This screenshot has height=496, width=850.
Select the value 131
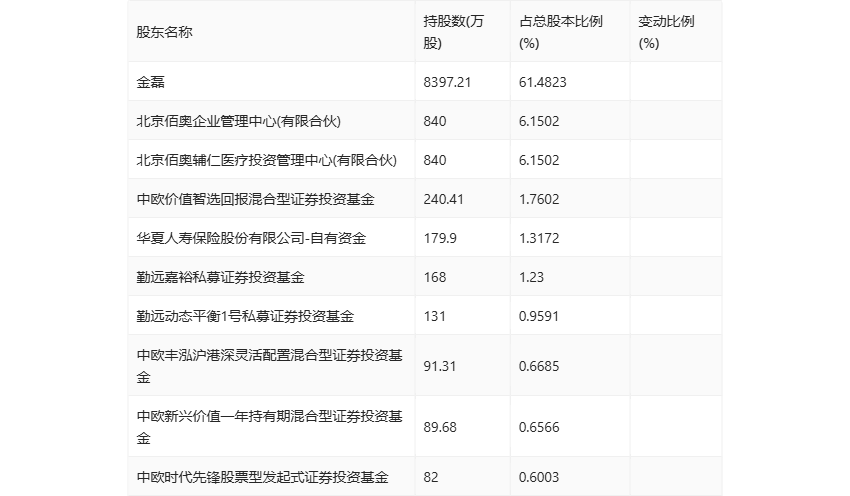[434, 316]
